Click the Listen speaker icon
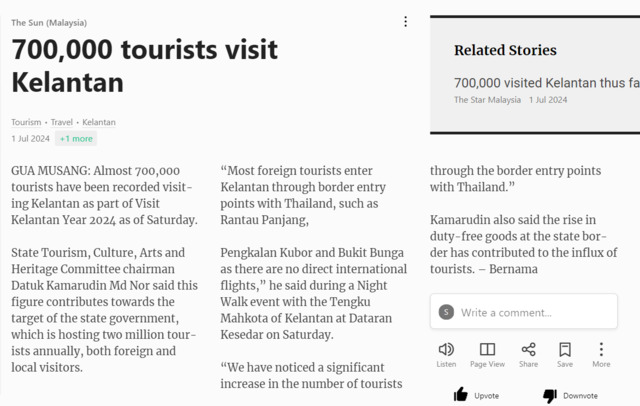The image size is (640, 406). 446,350
